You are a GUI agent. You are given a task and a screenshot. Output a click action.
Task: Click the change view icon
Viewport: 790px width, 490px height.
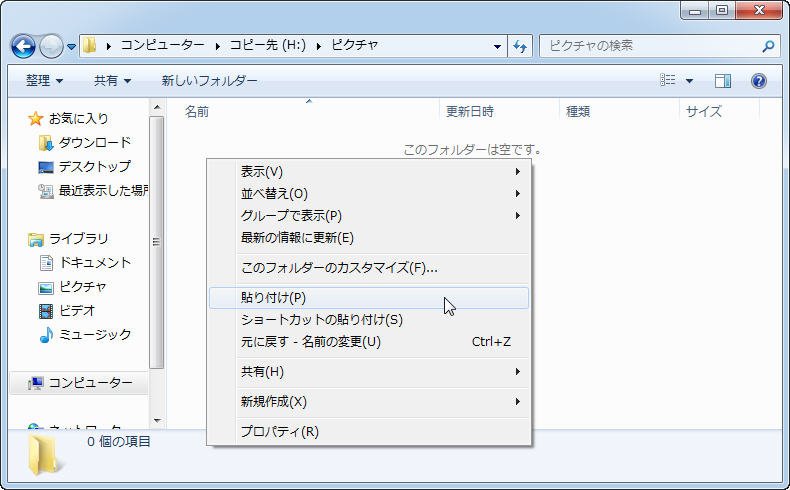point(668,80)
